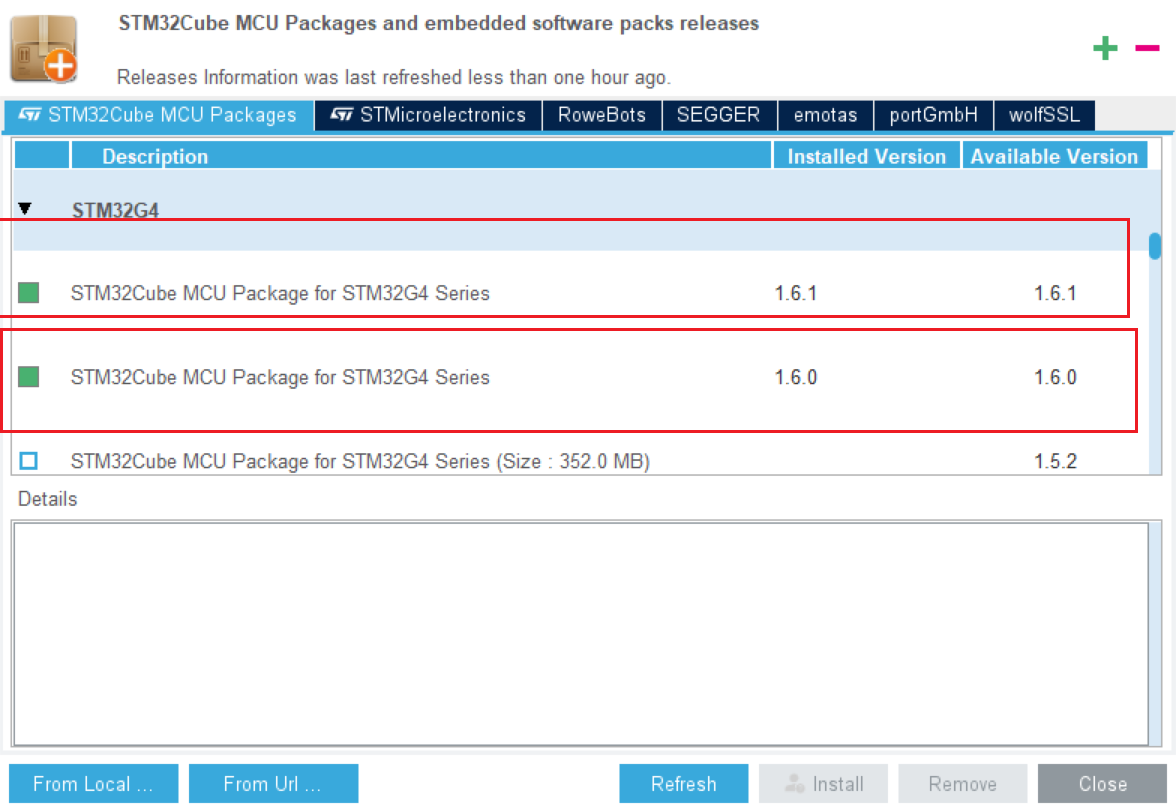Click the Description column header
The height and width of the screenshot is (811, 1176).
pos(421,156)
